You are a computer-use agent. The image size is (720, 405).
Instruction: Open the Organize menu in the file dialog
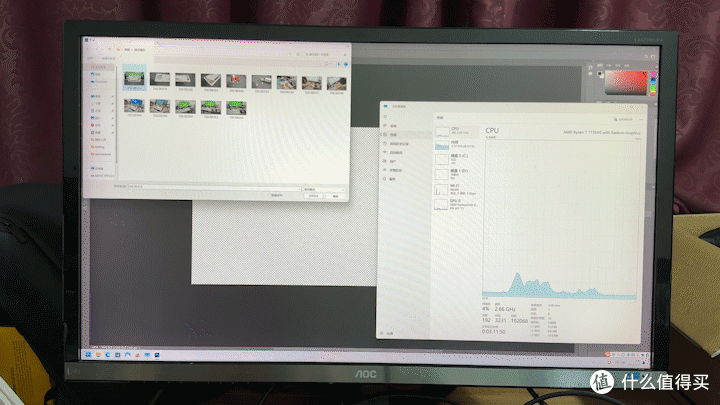point(91,58)
